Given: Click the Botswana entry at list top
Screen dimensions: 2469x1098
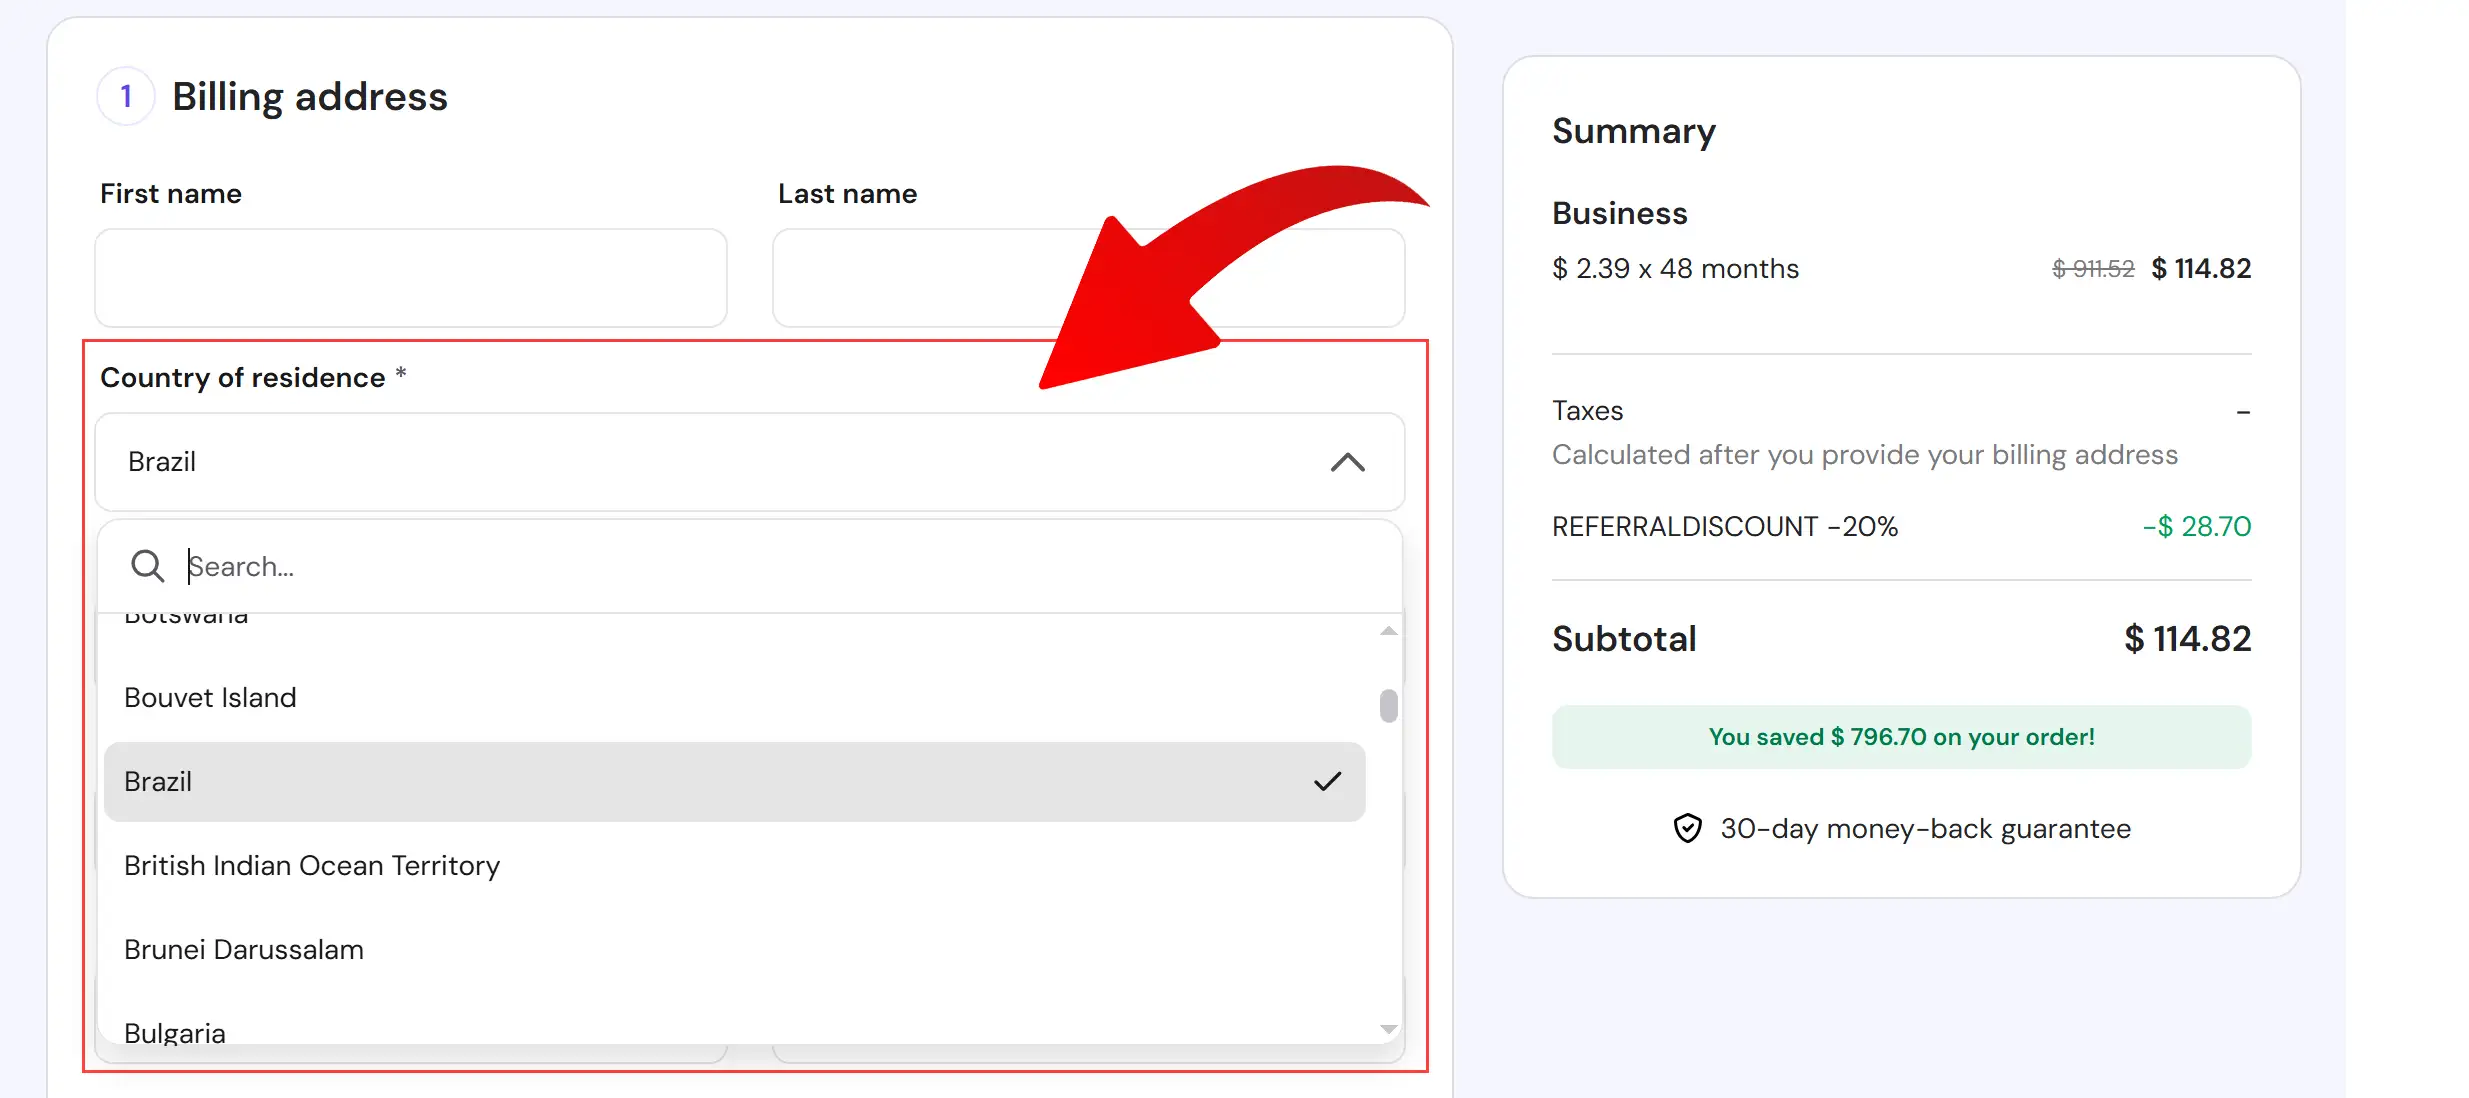Looking at the screenshot, I should pos(185,617).
